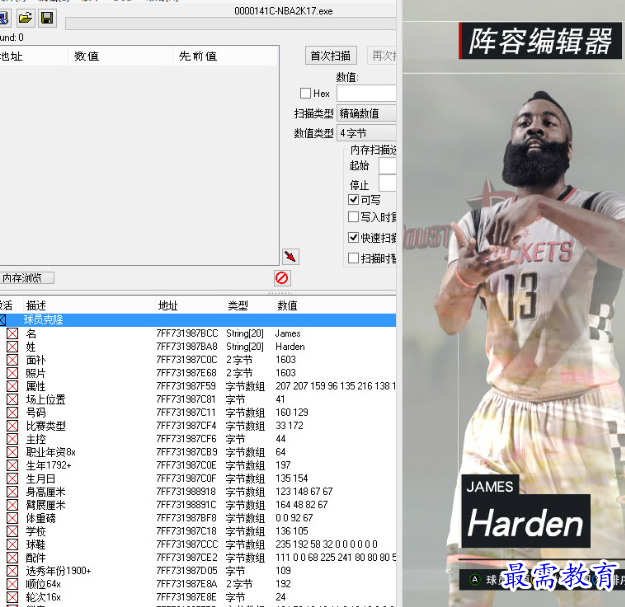Toggle active box for 轮次16x row
This screenshot has width=625, height=607.
pyautogui.click(x=12, y=597)
